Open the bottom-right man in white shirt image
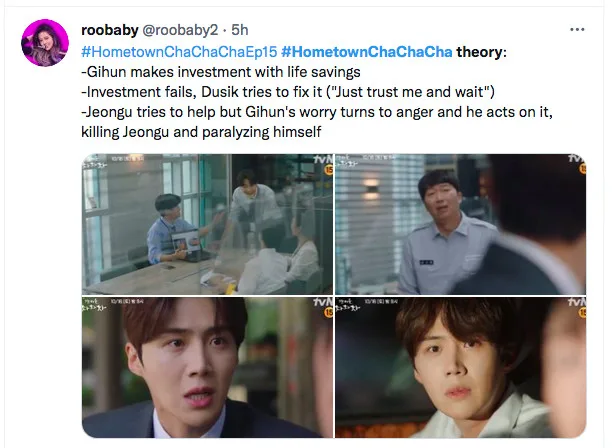Viewport: 612px width, 448px height. pyautogui.click(x=461, y=367)
